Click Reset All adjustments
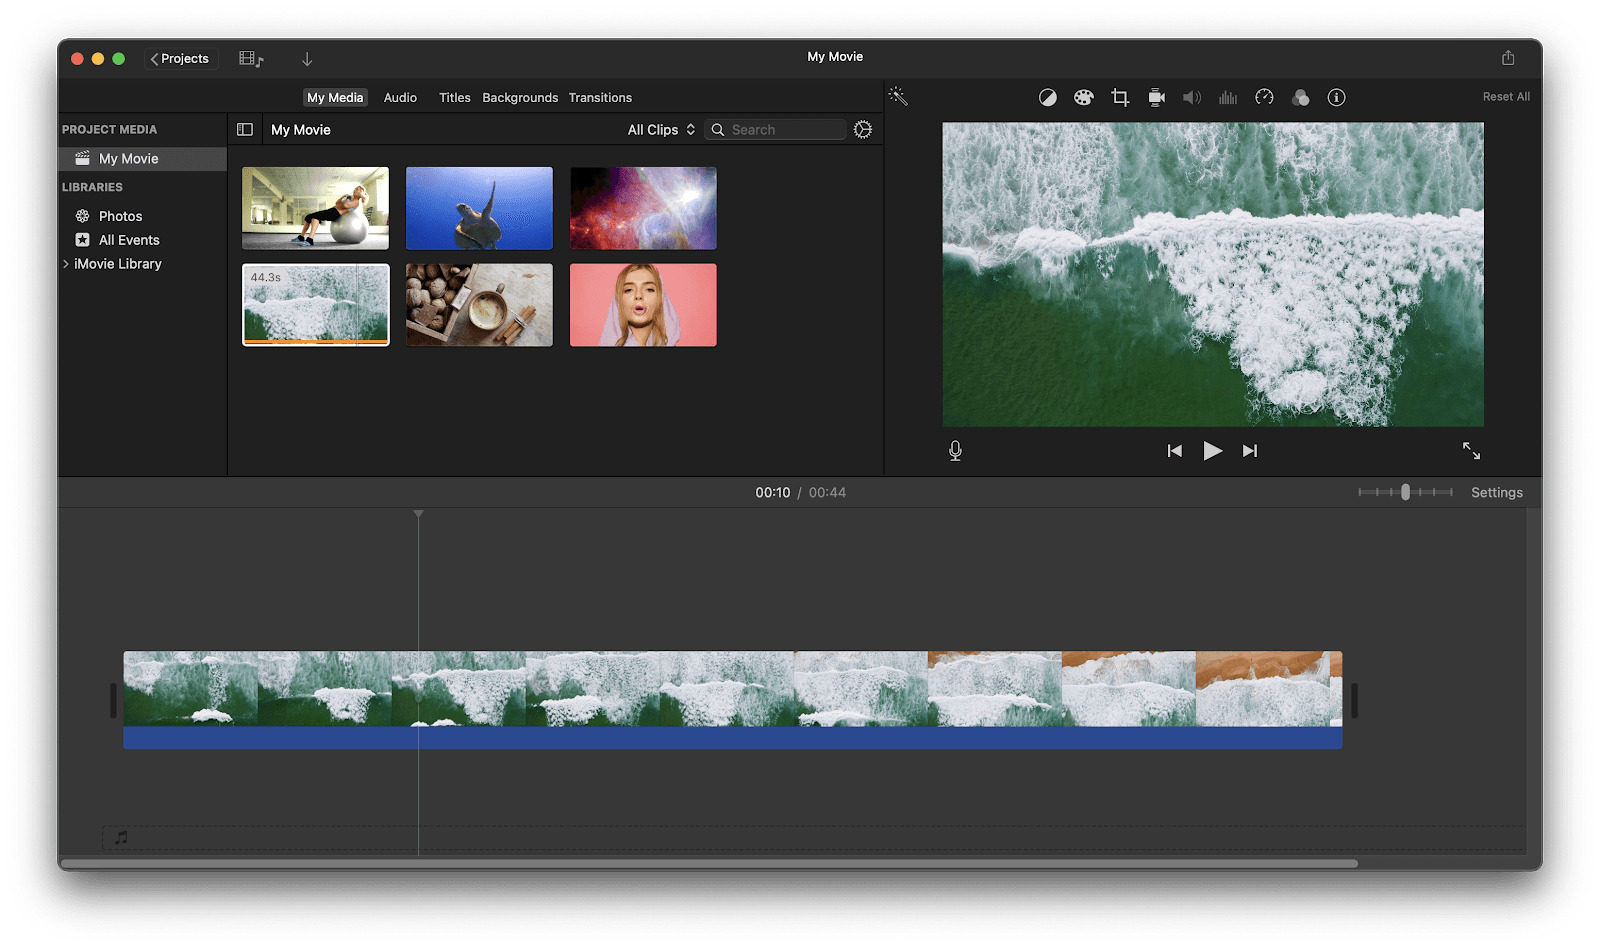Screen dimensions: 1600x947 pos(1505,96)
